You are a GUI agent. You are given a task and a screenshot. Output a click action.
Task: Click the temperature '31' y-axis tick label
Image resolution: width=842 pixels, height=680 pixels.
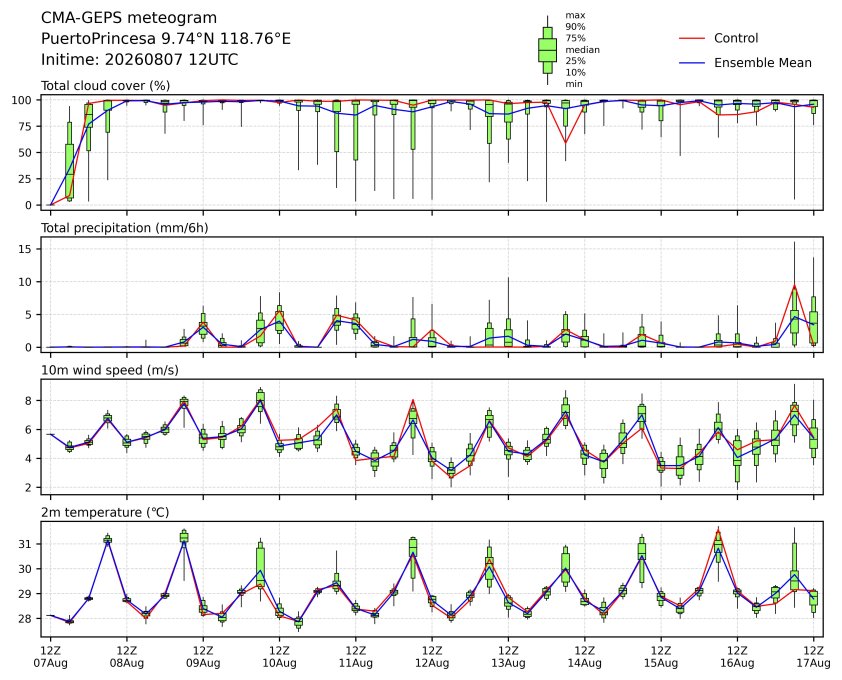(26, 545)
